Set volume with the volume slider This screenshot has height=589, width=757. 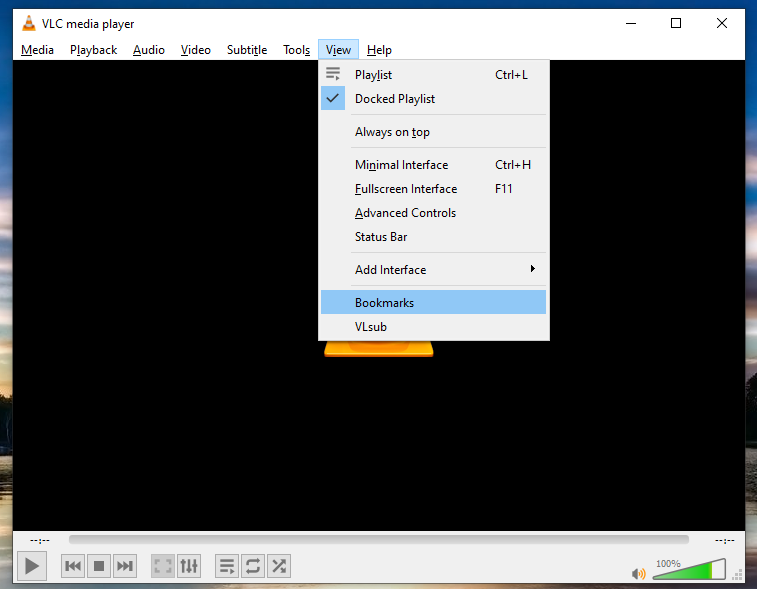tap(689, 569)
